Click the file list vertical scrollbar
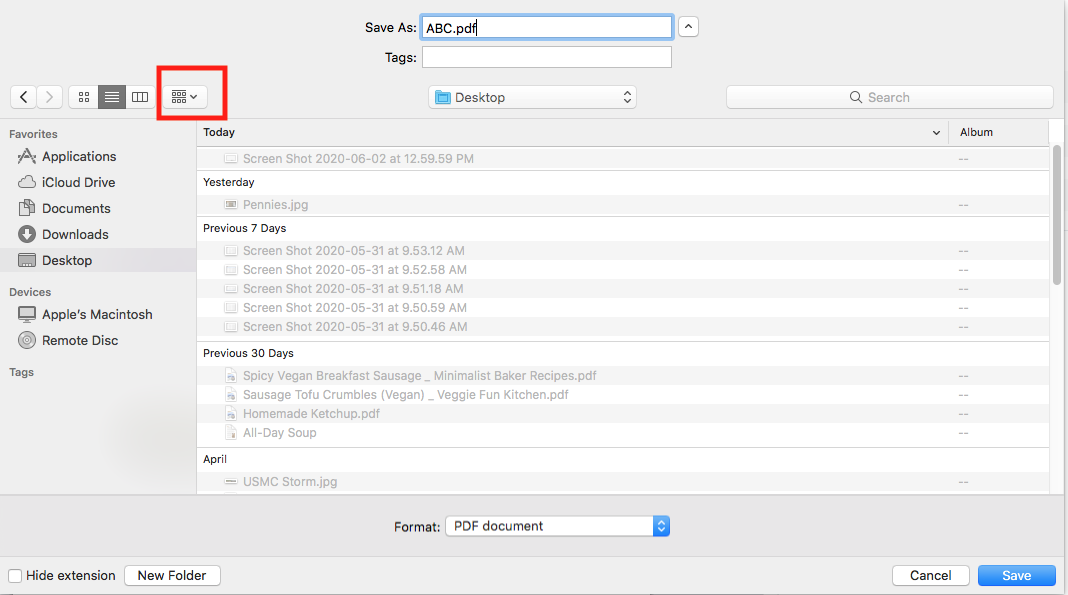The image size is (1068, 595). [1056, 214]
